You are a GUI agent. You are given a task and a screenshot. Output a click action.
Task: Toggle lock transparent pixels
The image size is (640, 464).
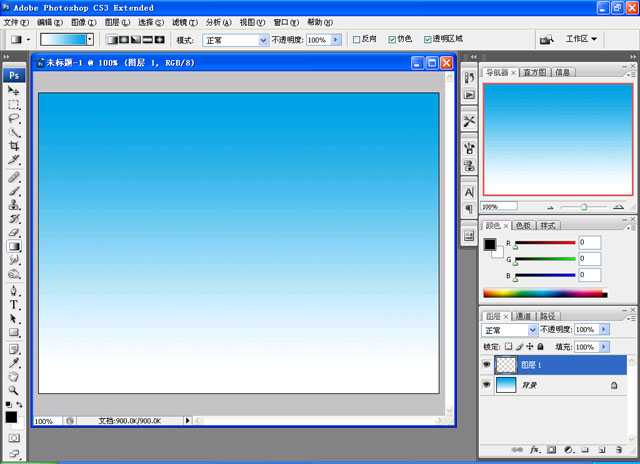508,346
